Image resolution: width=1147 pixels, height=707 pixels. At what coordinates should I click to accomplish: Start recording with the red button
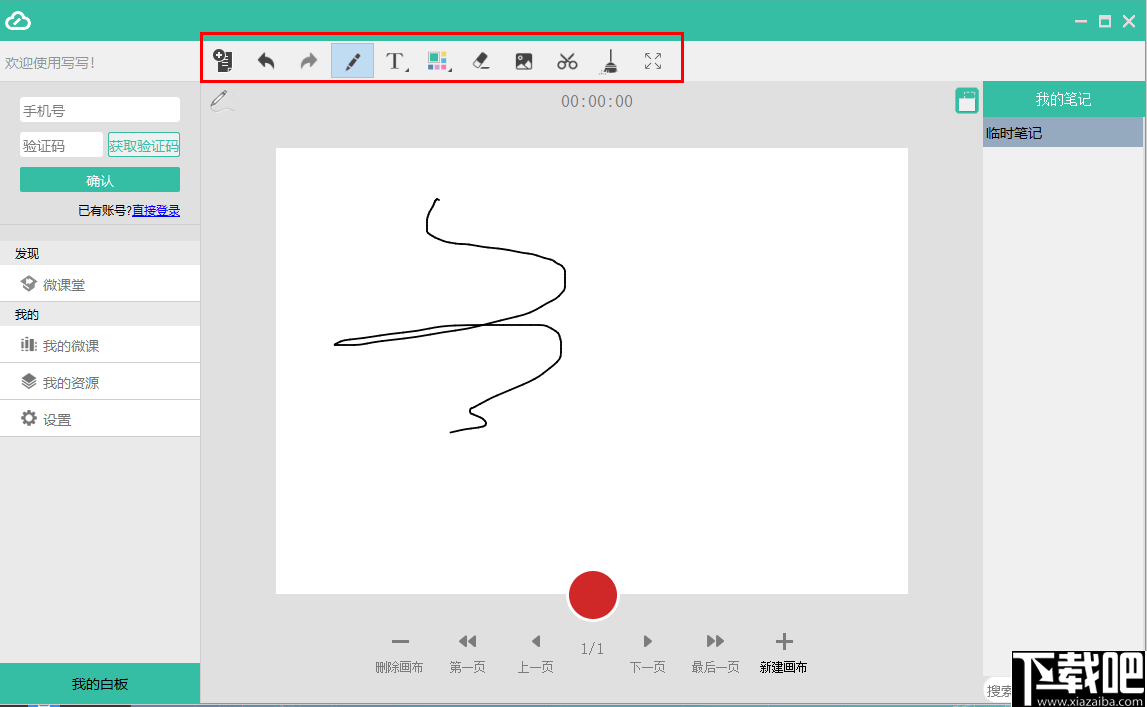point(593,595)
